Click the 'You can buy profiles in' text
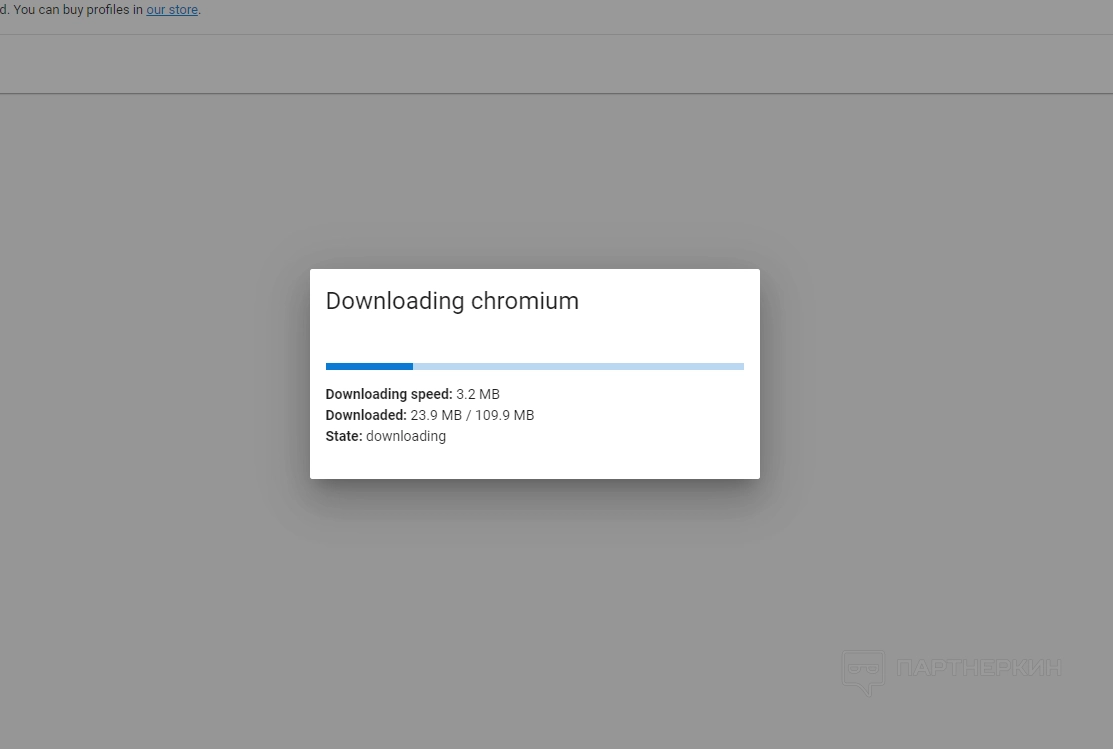Image resolution: width=1113 pixels, height=749 pixels. point(78,10)
